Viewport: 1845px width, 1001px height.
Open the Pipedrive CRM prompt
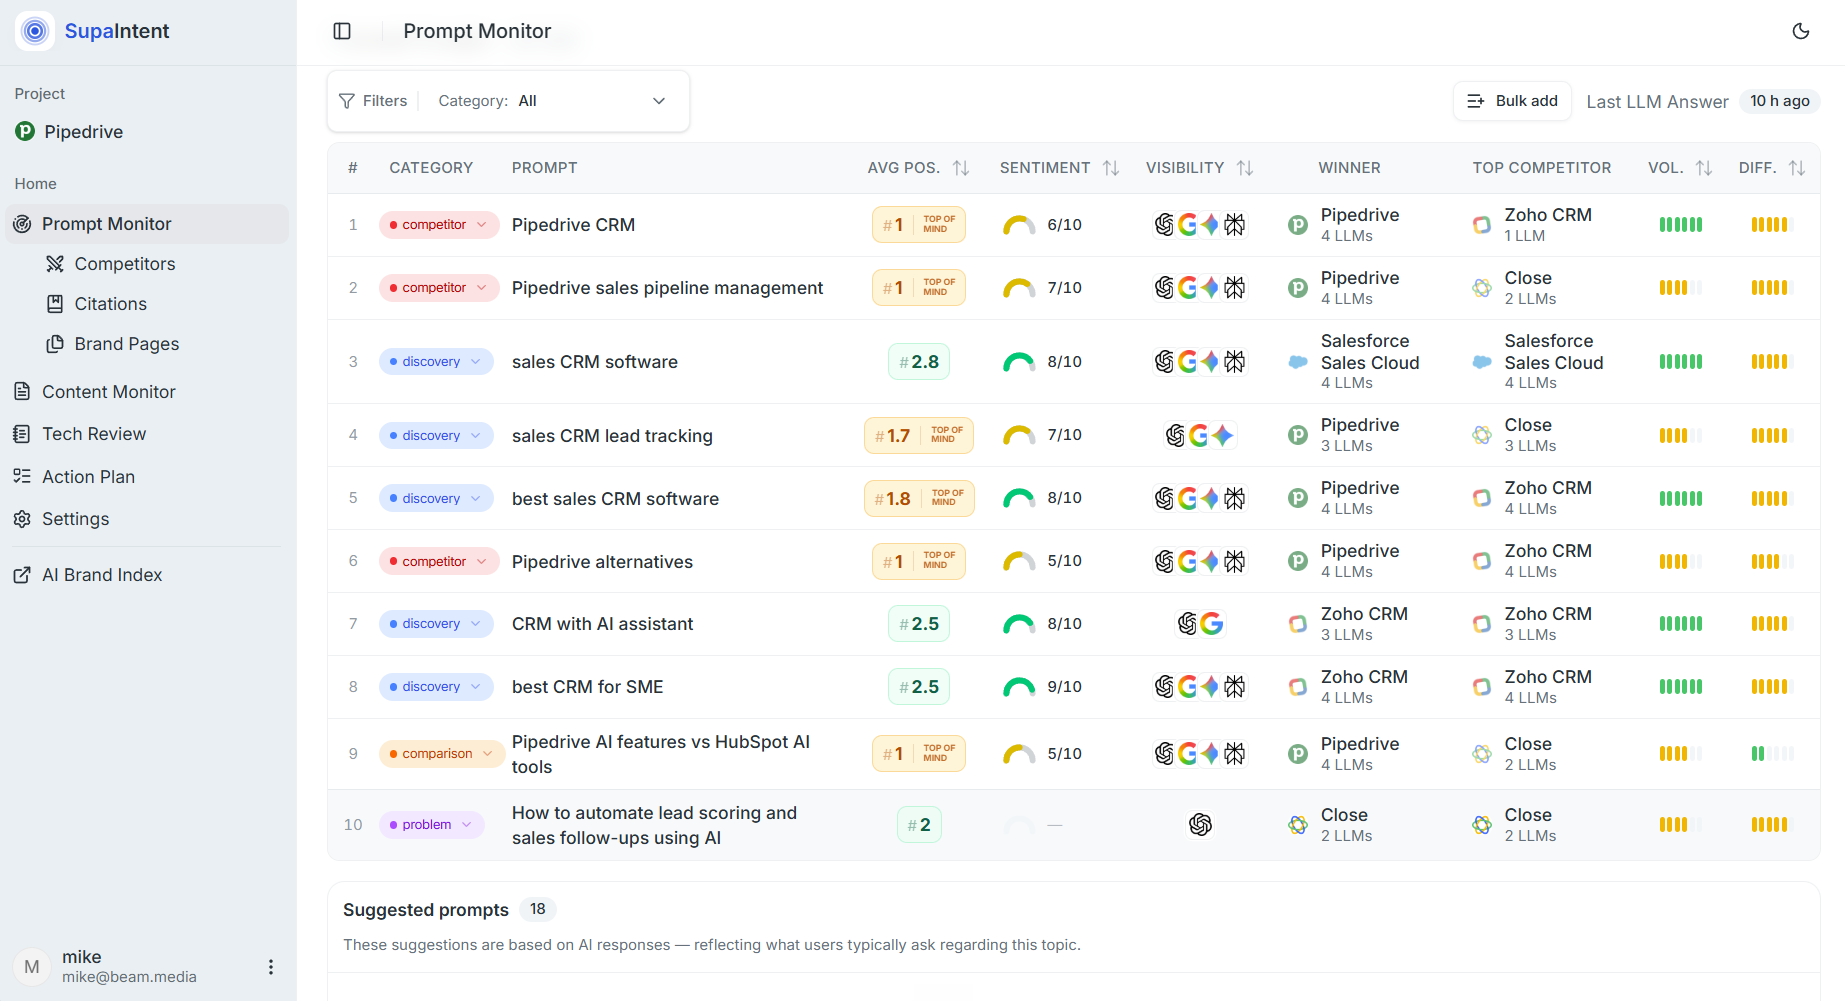[573, 225]
